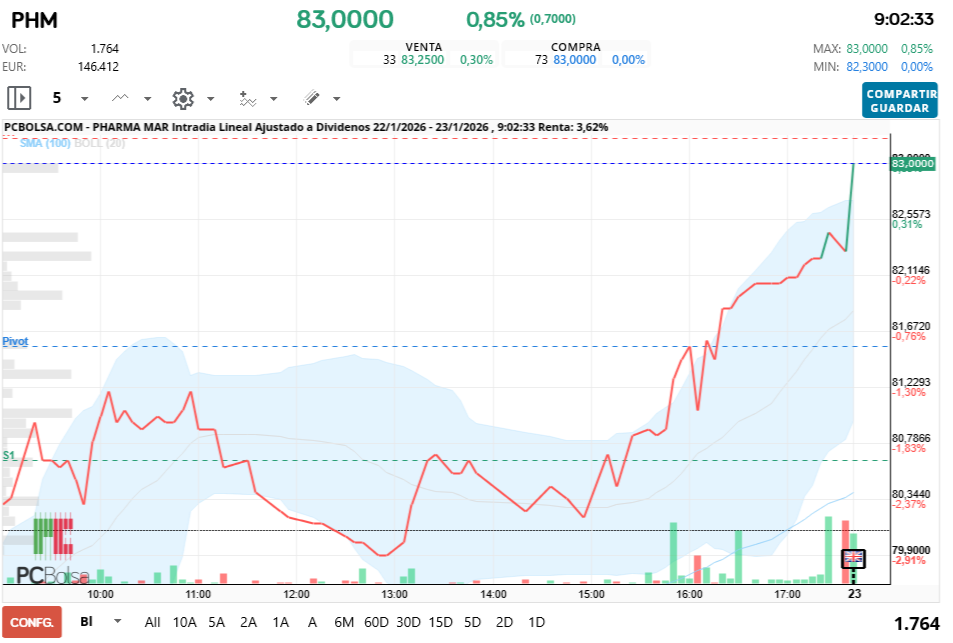
Task: Open the indicators icon
Action: 247,98
